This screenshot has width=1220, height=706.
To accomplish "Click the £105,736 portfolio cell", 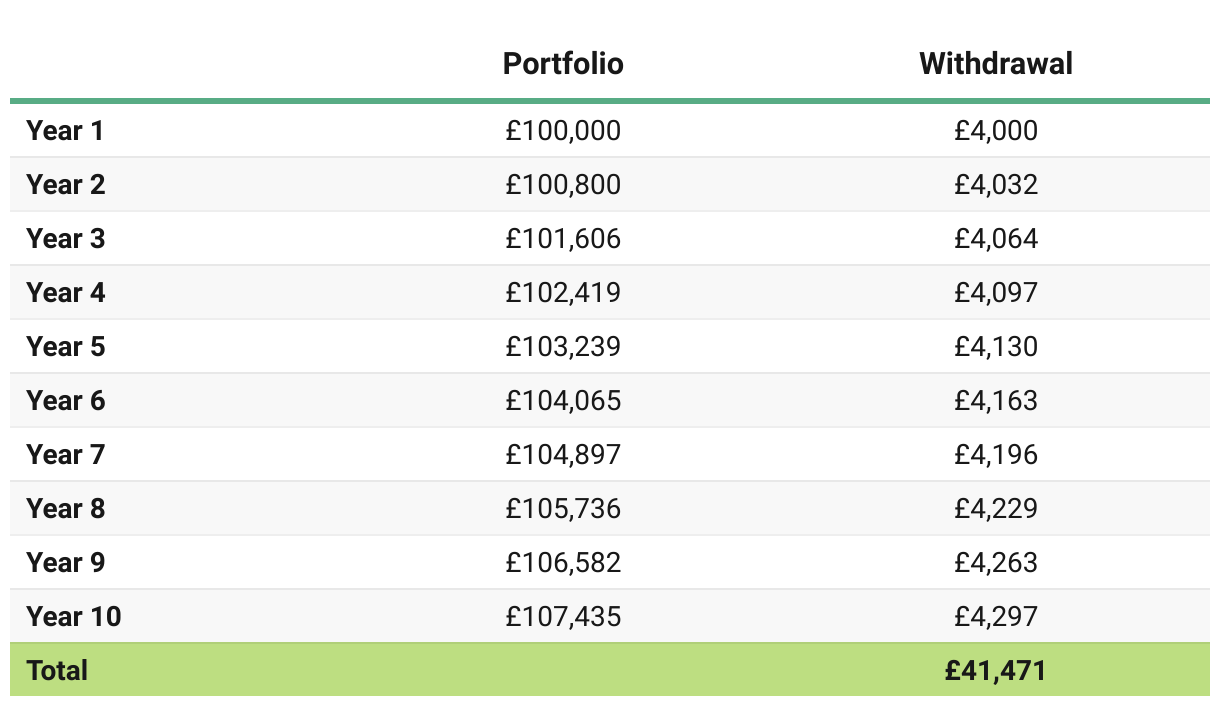I will [563, 509].
